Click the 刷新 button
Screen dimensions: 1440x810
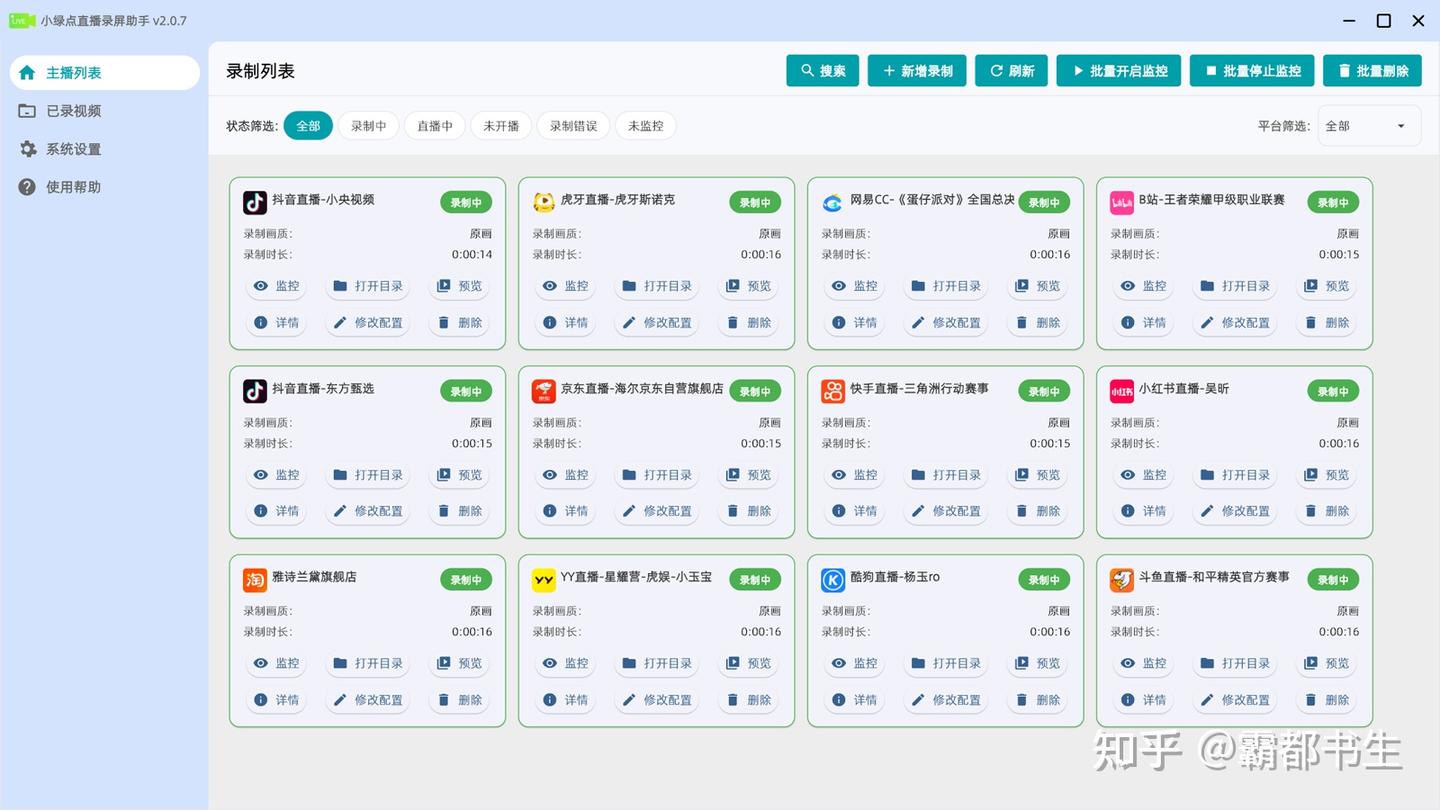click(x=1012, y=71)
